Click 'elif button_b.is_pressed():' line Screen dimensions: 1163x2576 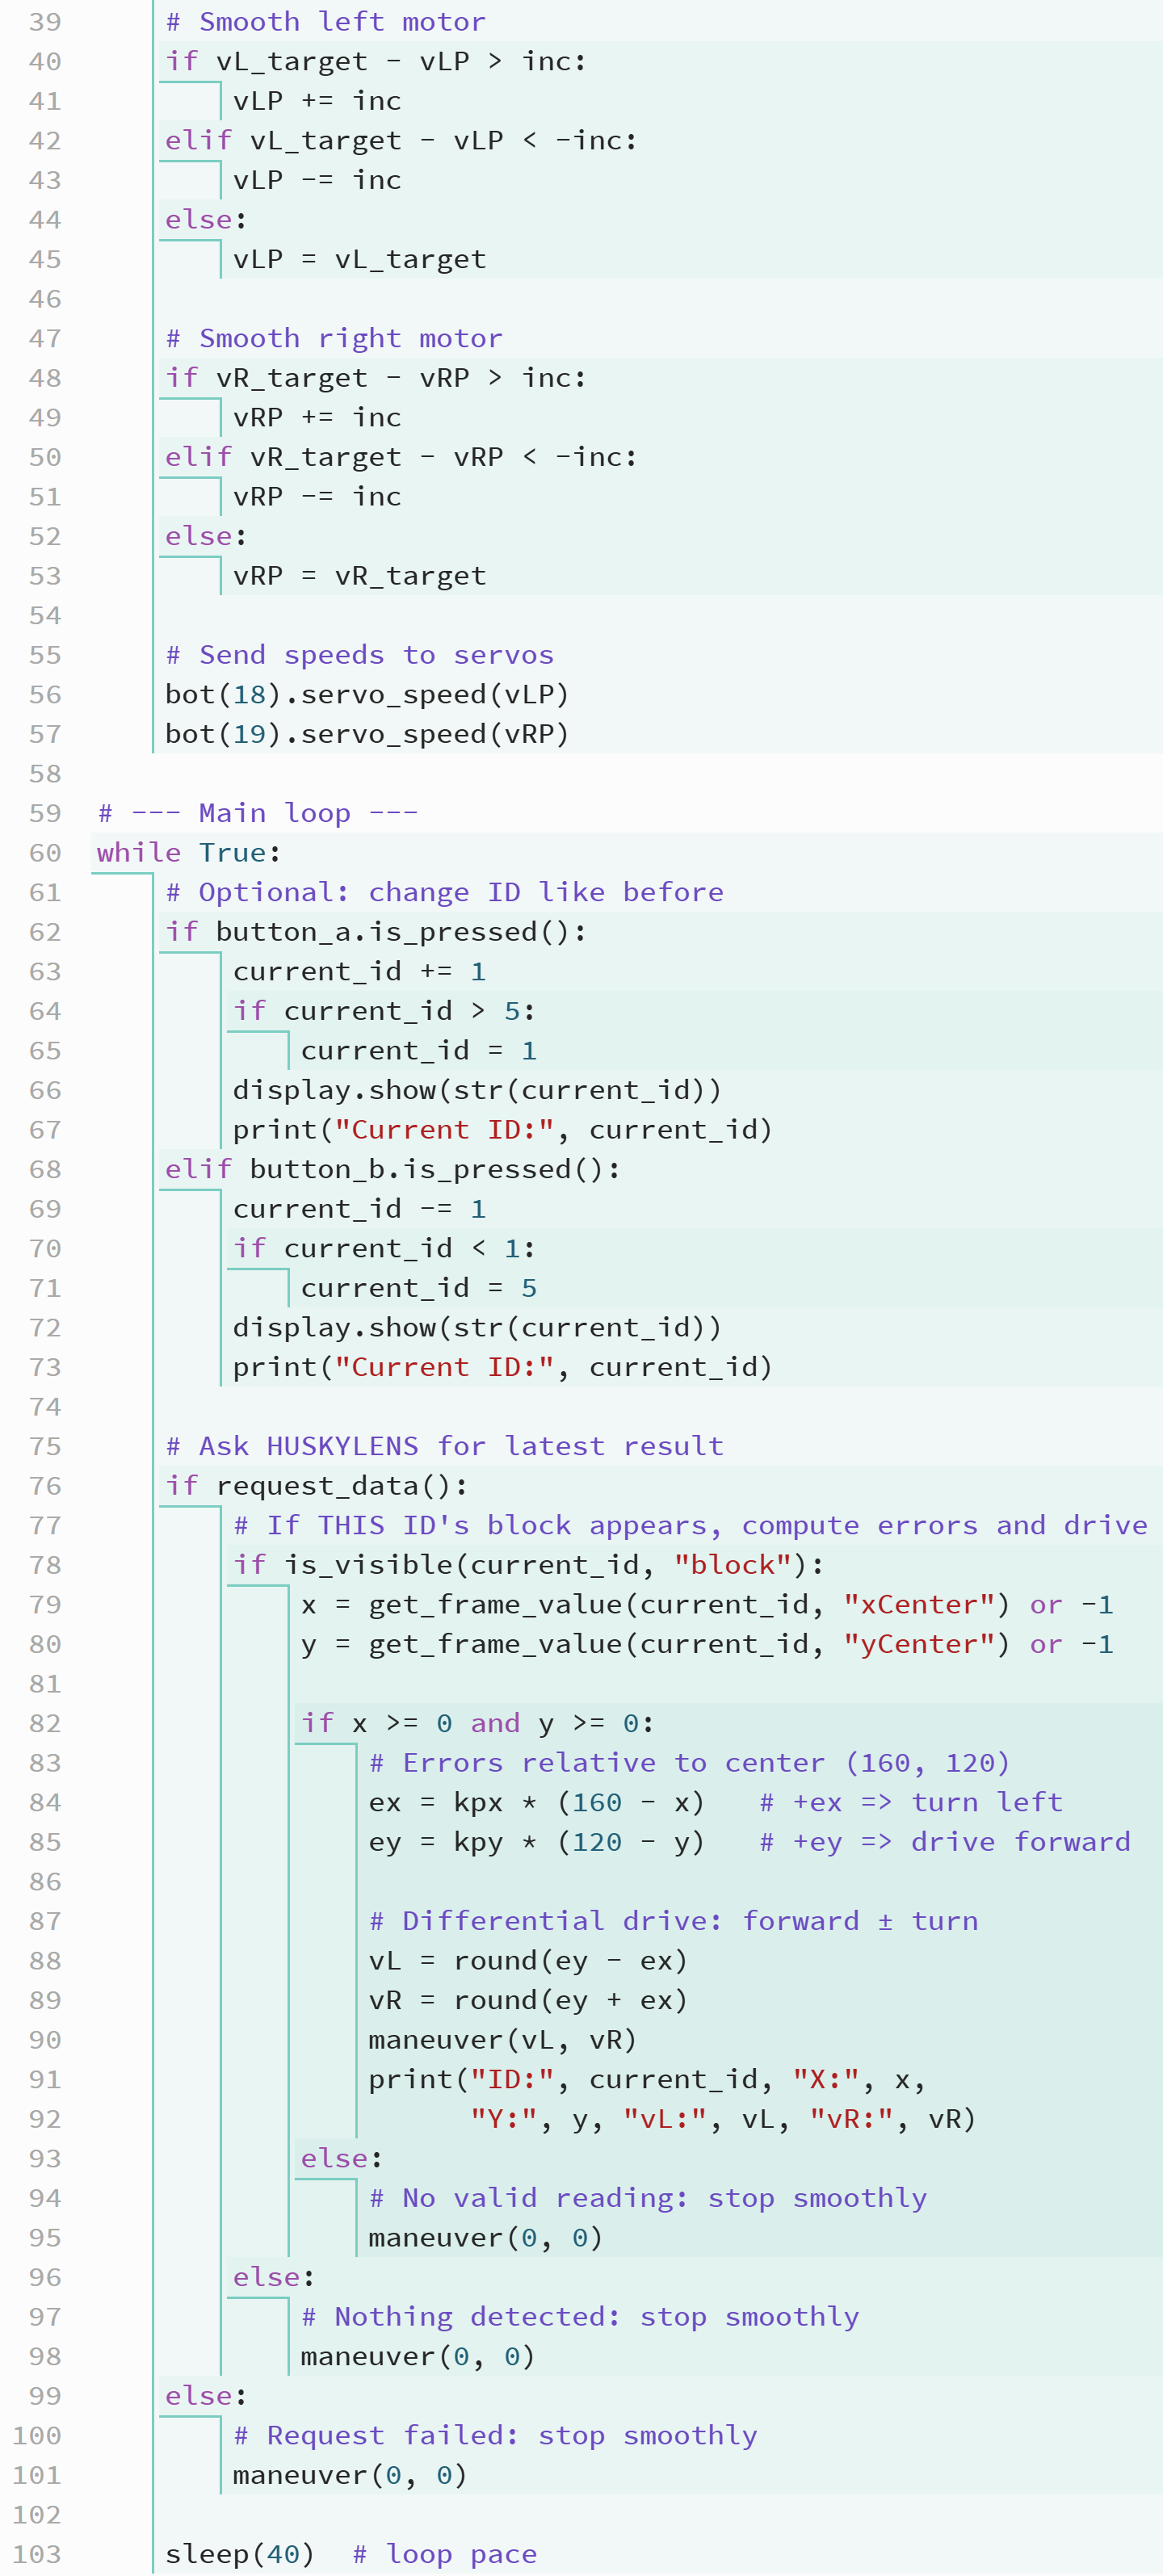pos(392,1169)
